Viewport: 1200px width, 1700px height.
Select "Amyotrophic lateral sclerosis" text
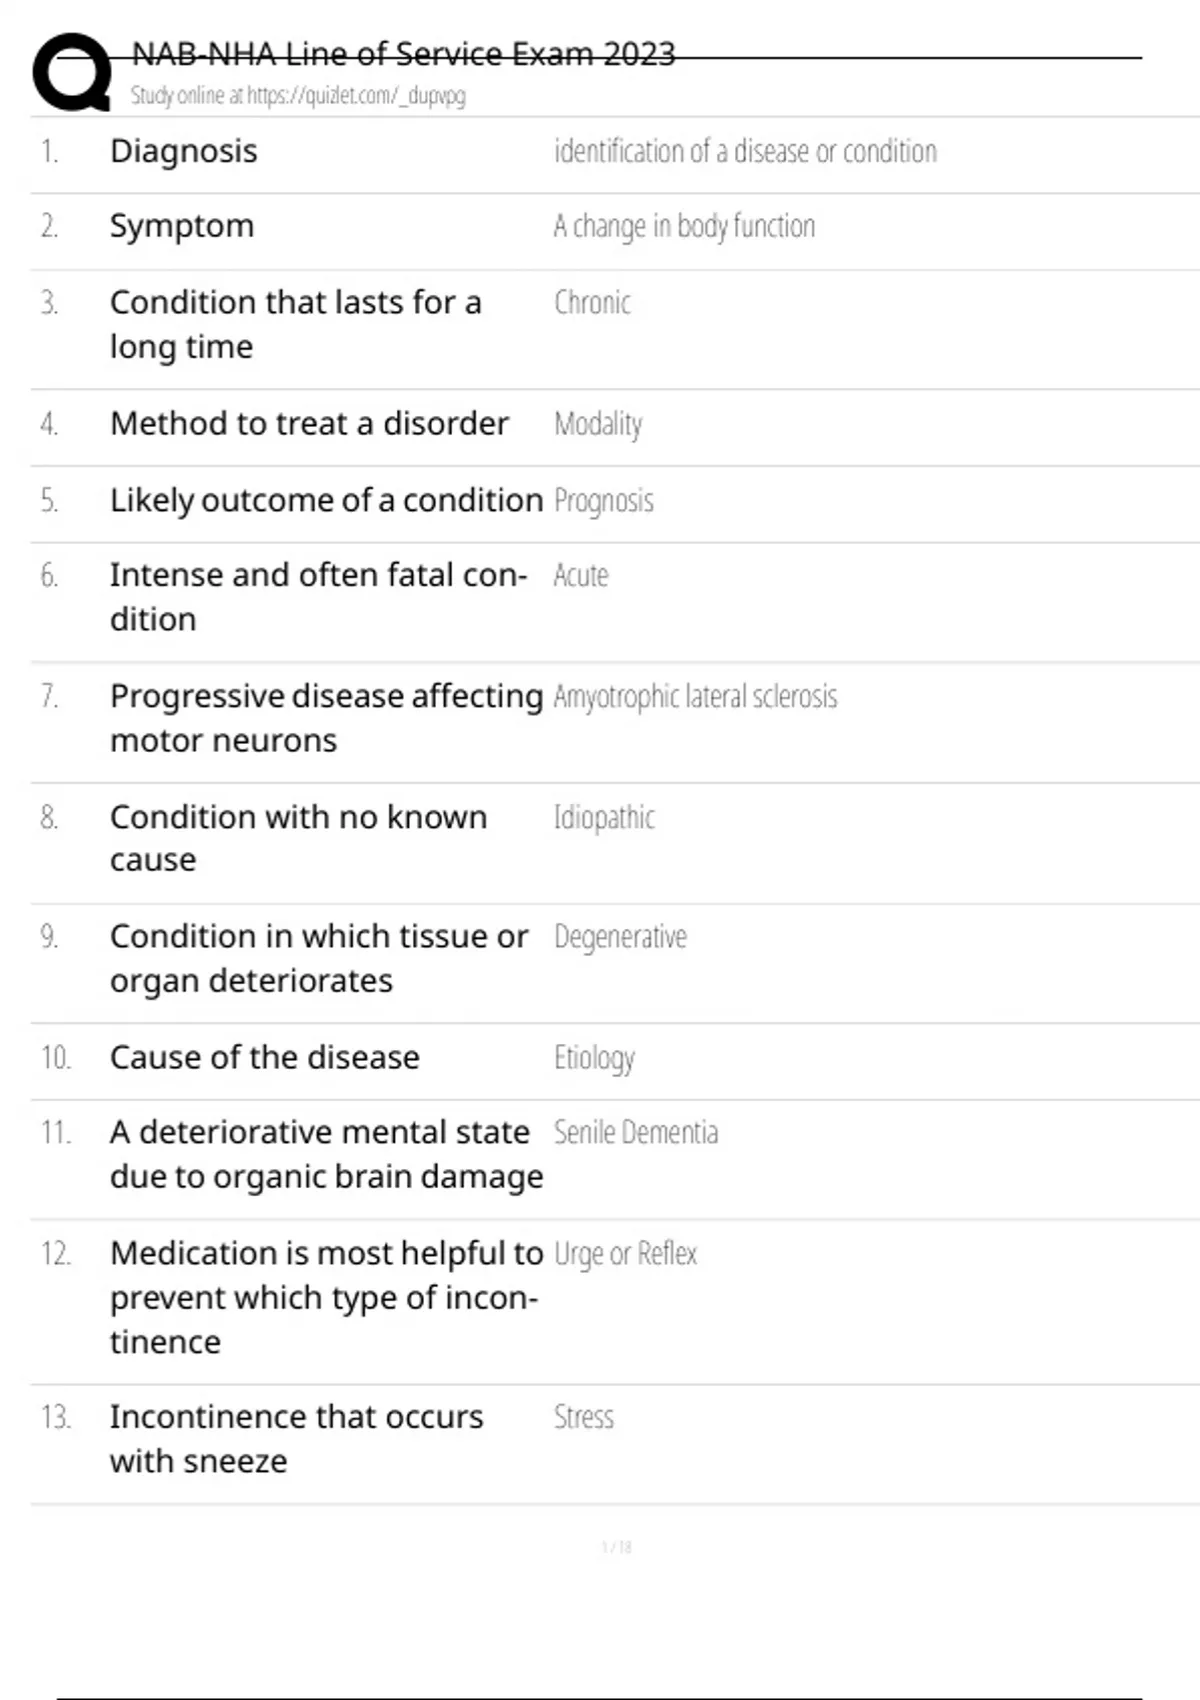[x=695, y=696]
